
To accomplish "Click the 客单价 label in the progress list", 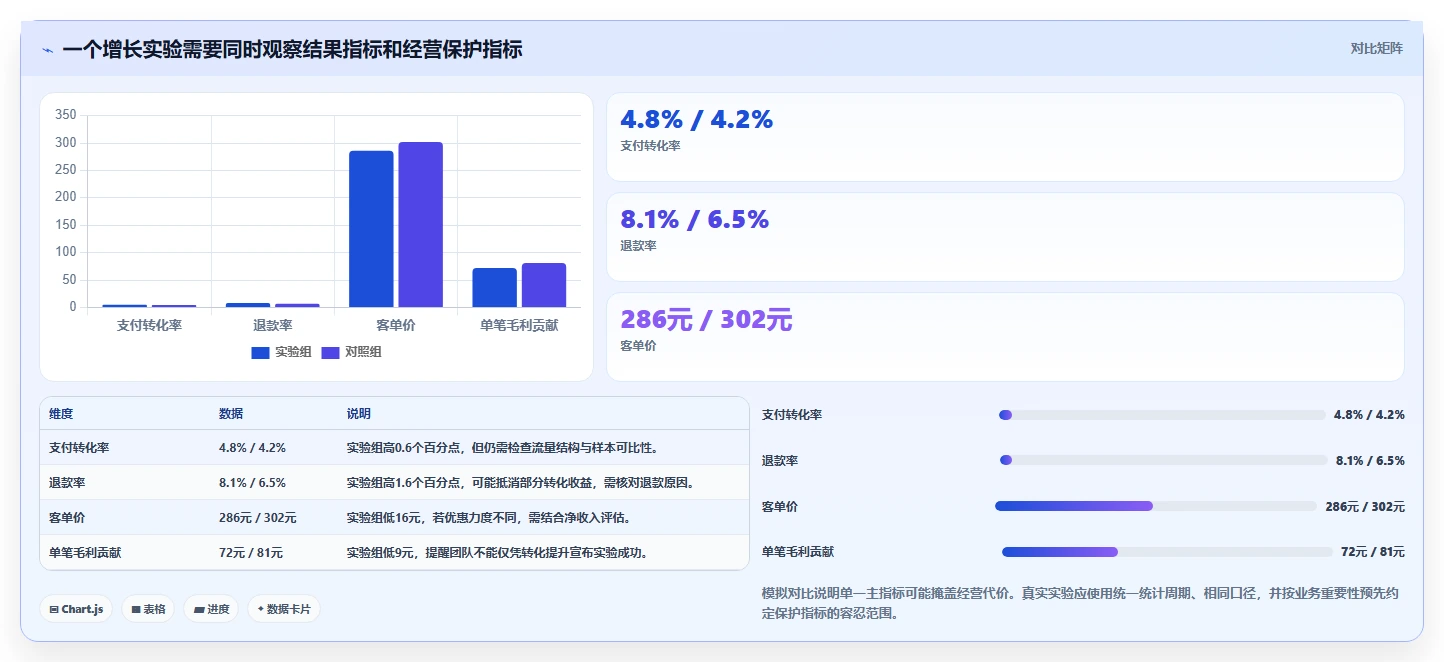I will pyautogui.click(x=780, y=507).
